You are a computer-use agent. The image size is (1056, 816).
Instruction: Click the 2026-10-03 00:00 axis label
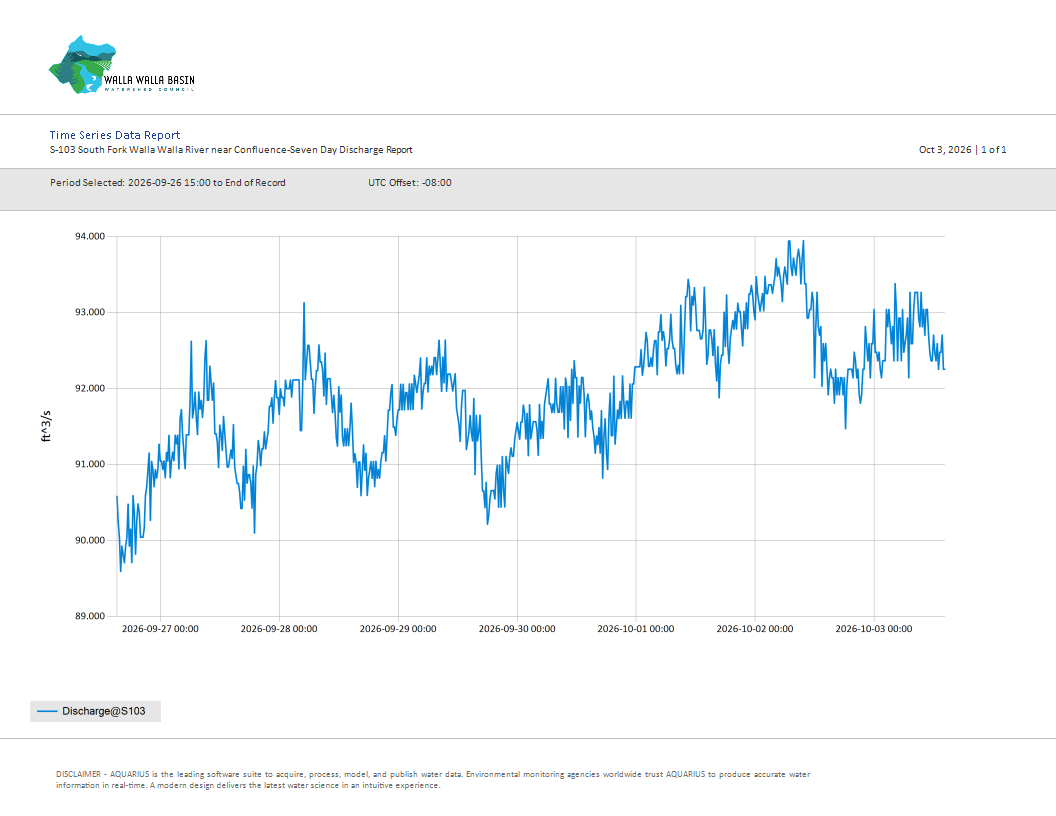874,629
